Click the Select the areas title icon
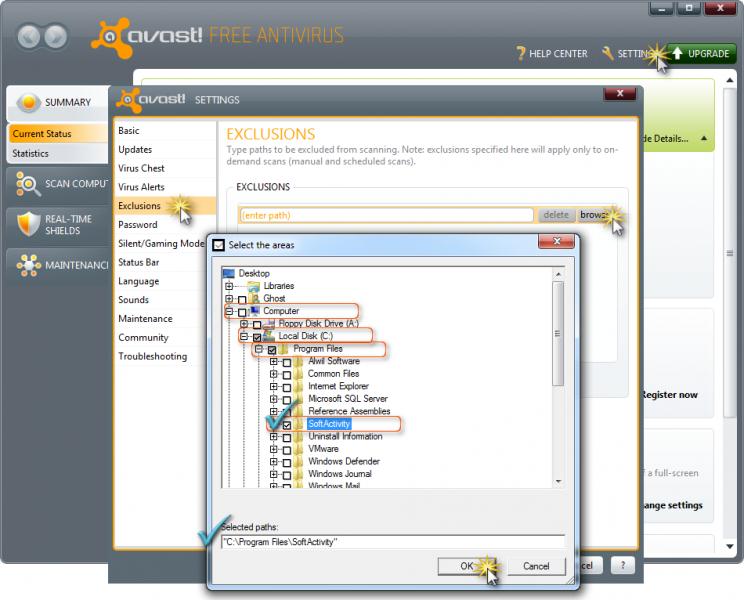744x600 pixels. click(x=218, y=245)
